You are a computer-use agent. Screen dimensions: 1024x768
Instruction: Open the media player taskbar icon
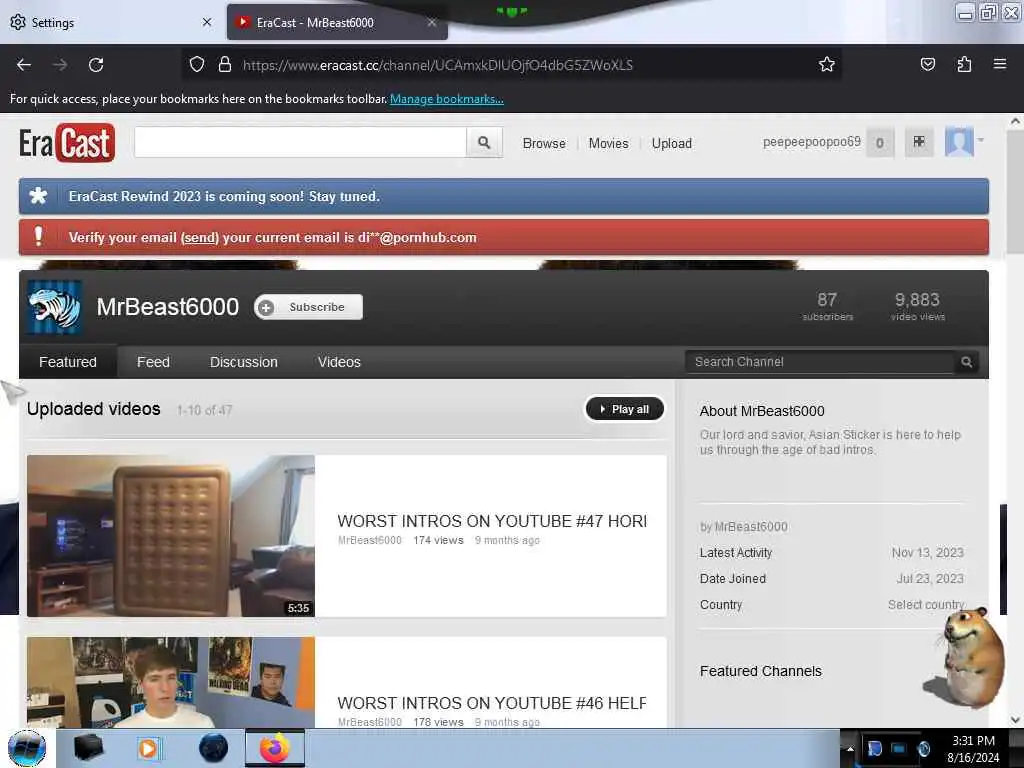coord(148,748)
